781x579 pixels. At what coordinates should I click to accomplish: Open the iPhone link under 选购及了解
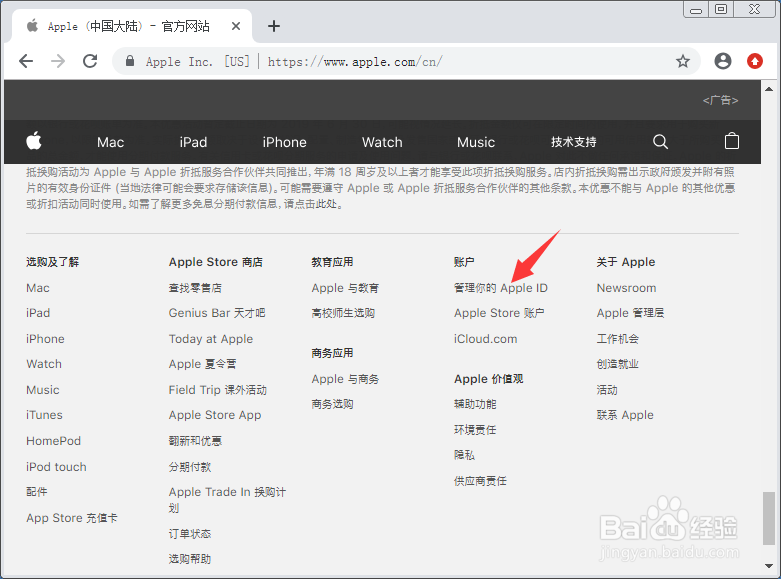point(45,339)
